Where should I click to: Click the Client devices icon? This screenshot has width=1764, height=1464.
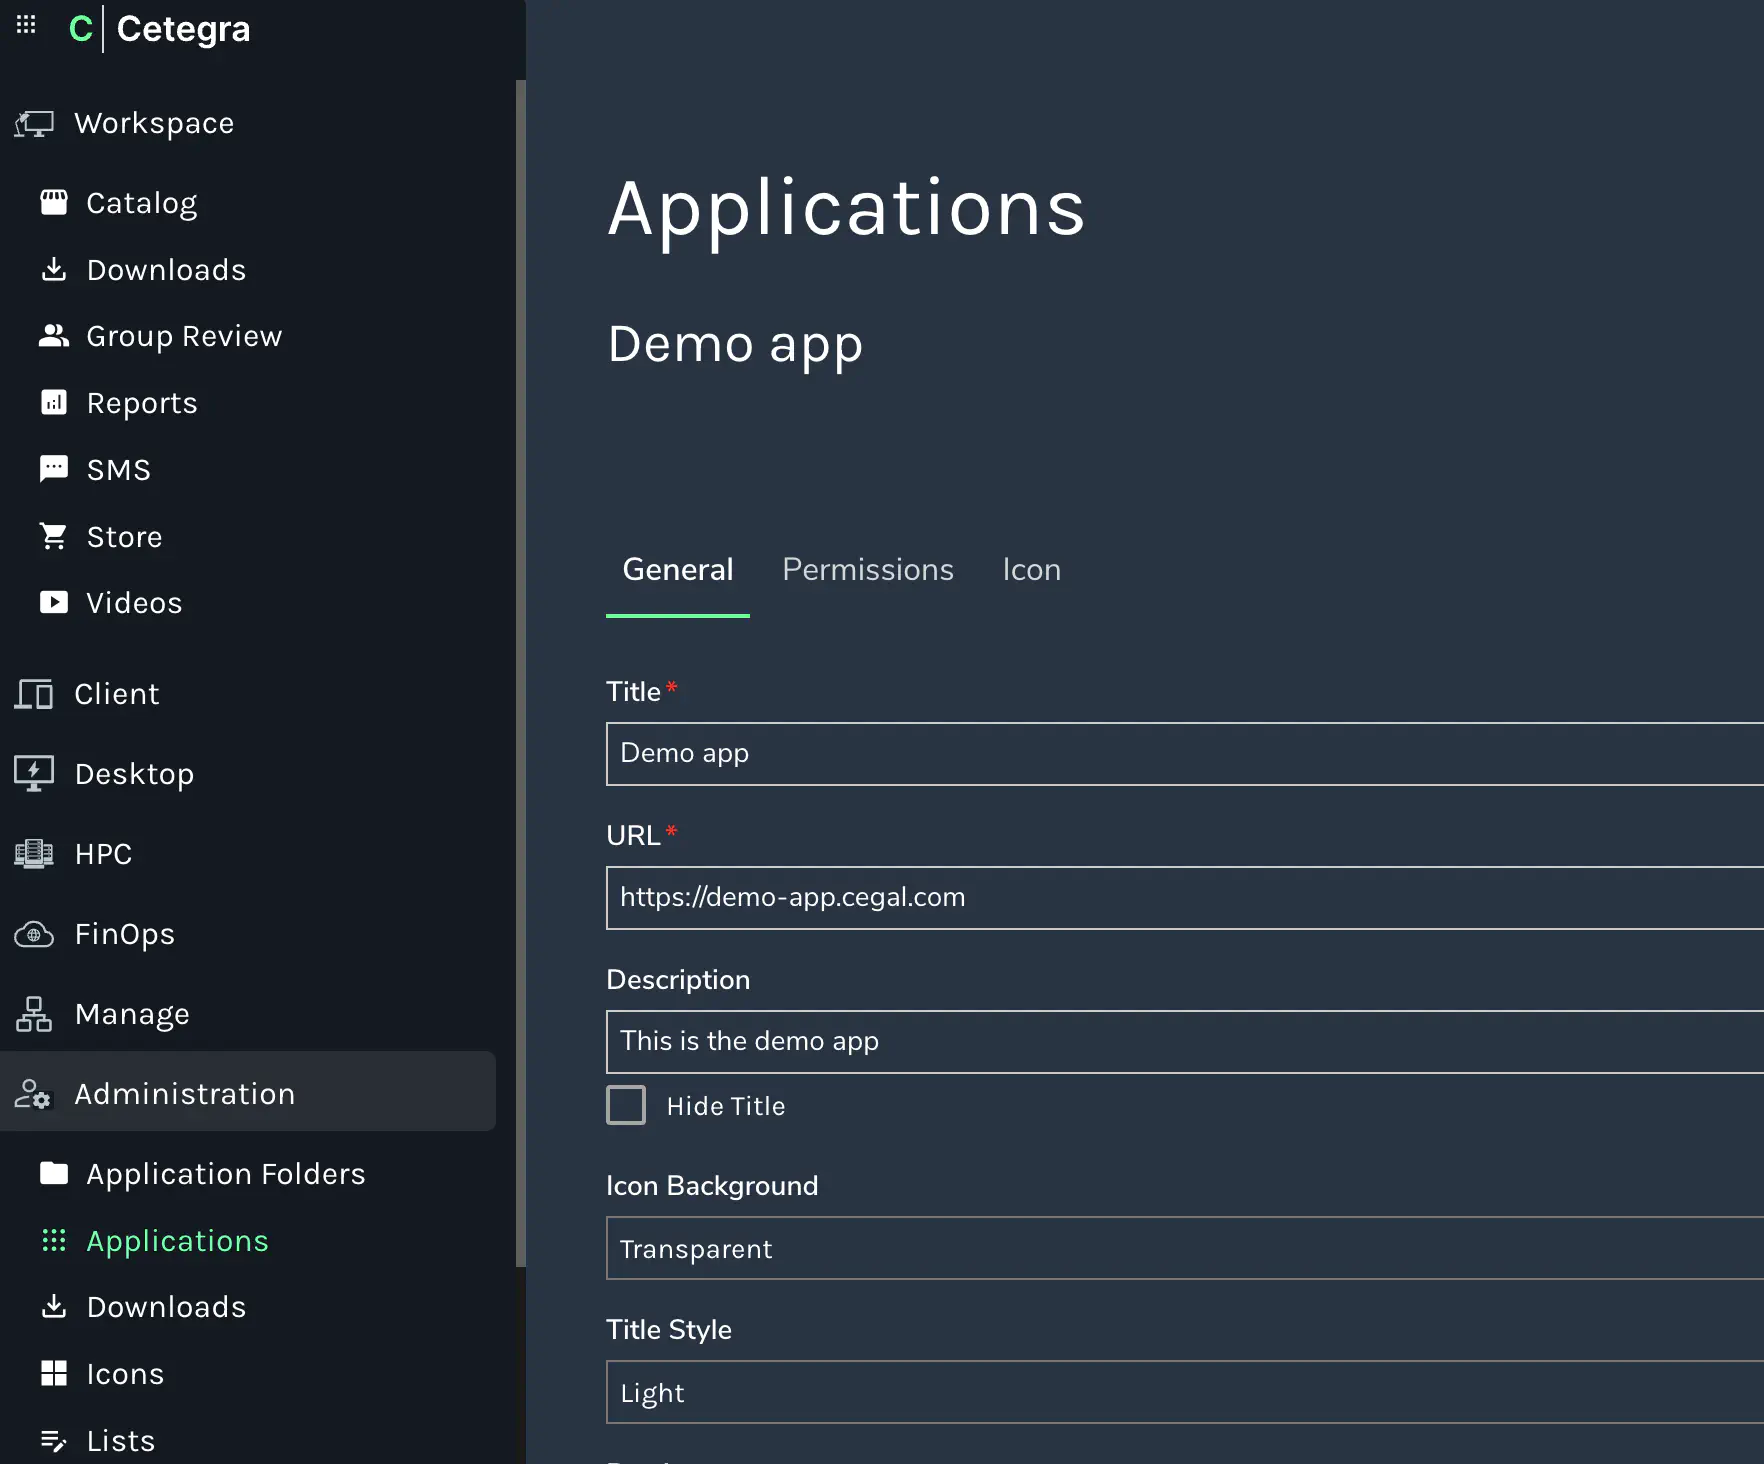coord(34,694)
